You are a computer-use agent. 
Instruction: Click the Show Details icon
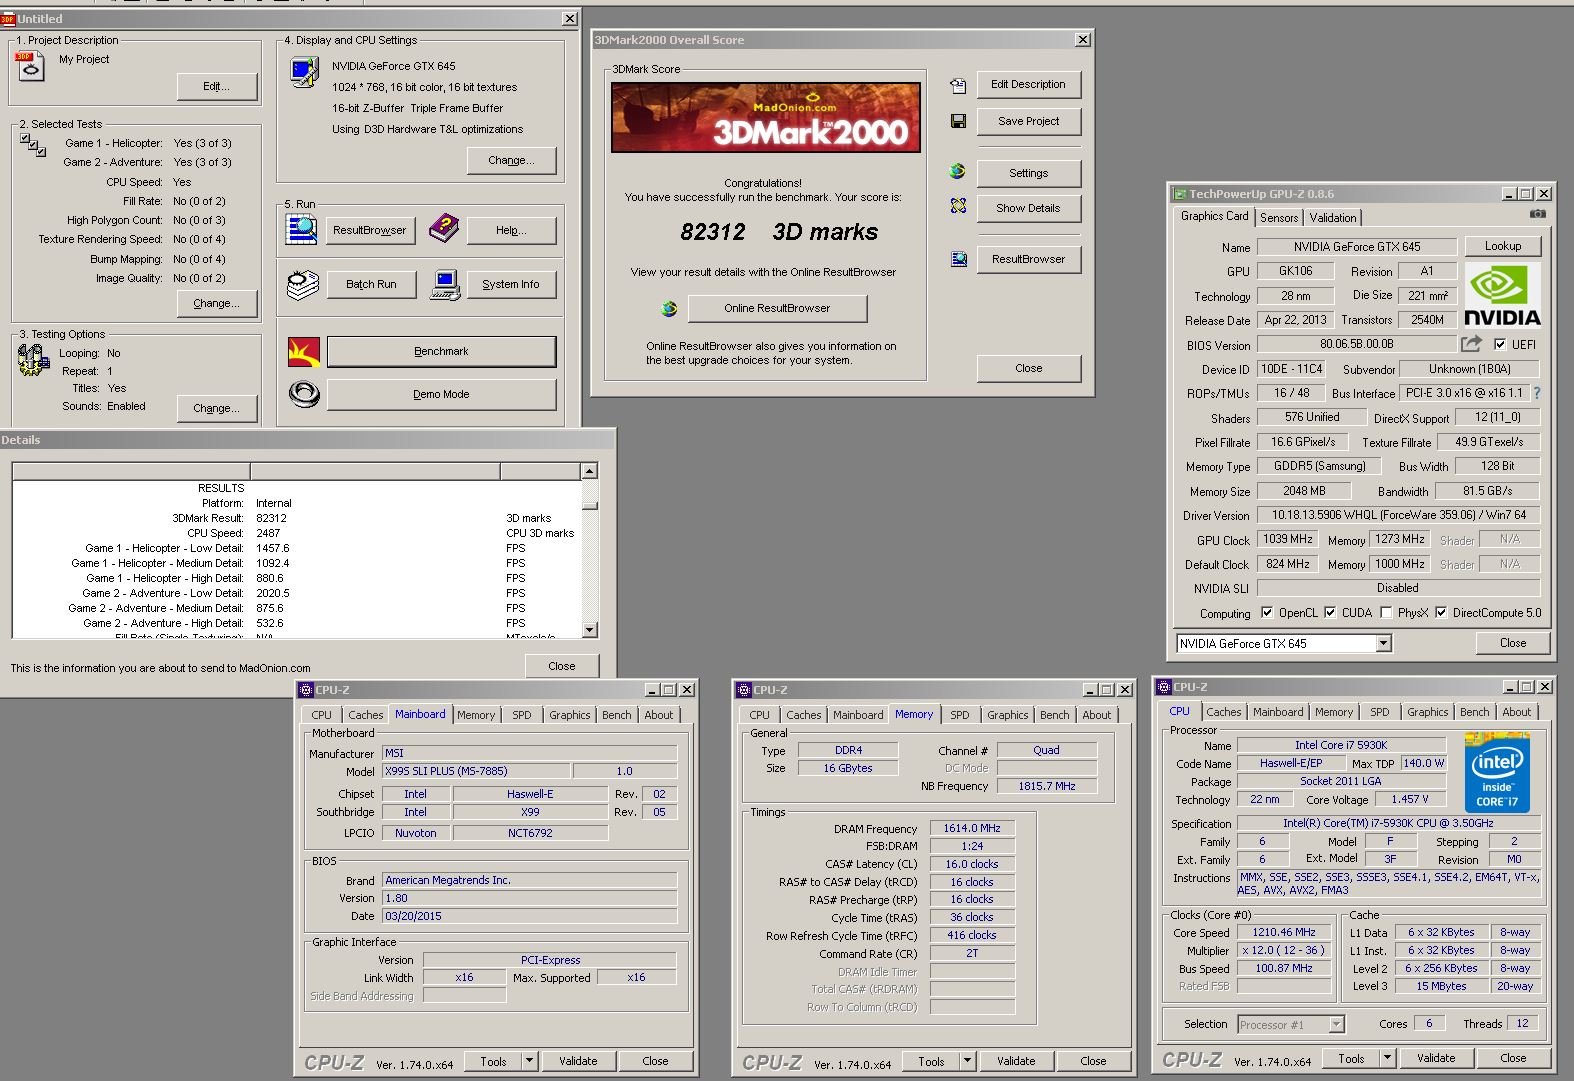pyautogui.click(x=958, y=206)
